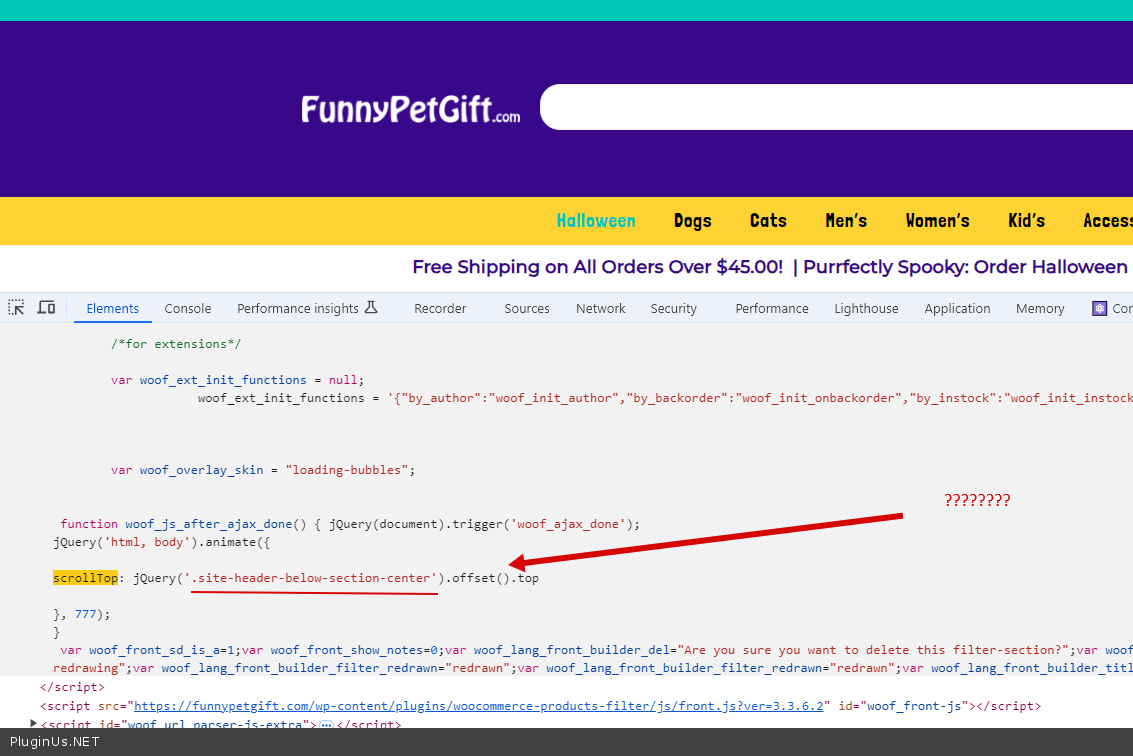Click the Performance insights flask icon
The width and height of the screenshot is (1133, 756).
(371, 308)
